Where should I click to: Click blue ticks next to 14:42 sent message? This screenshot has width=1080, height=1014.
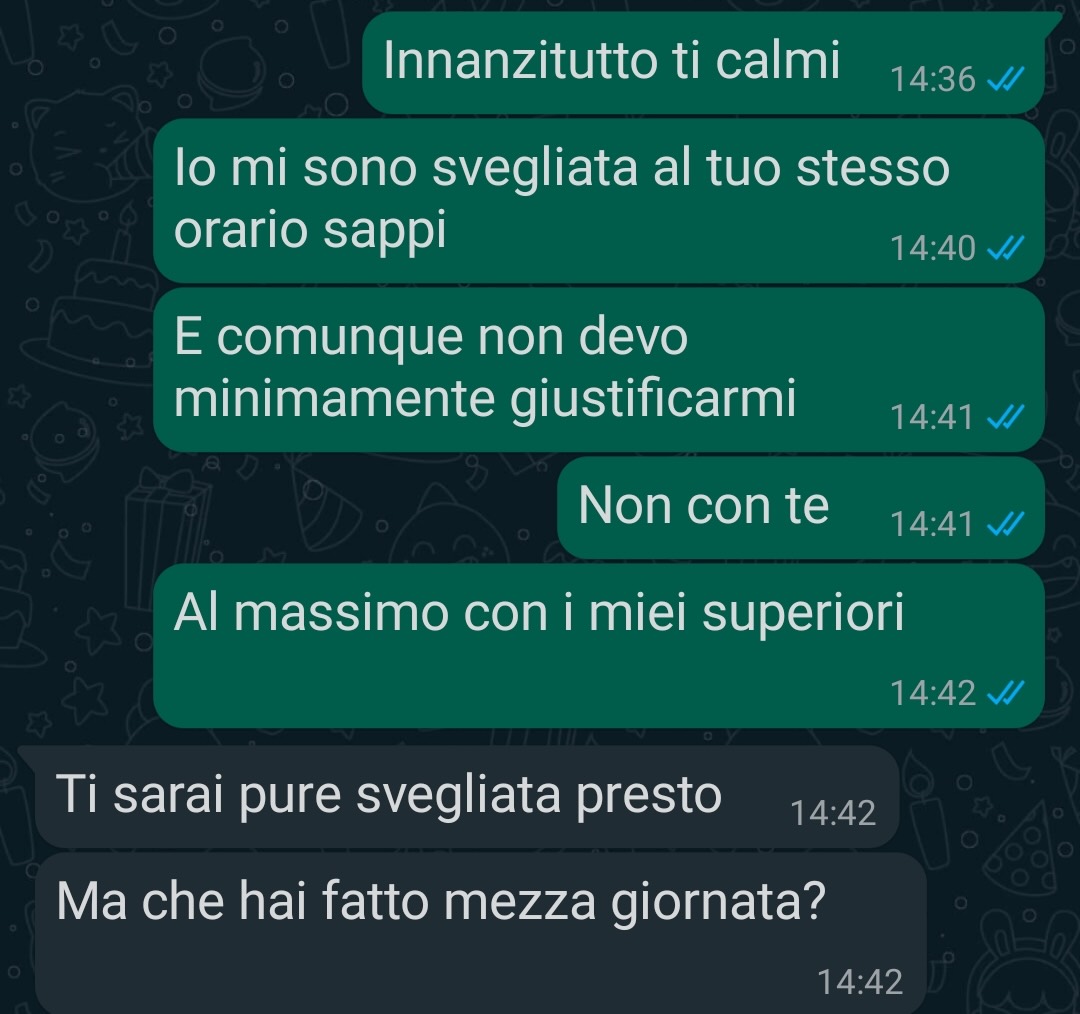(x=1006, y=692)
